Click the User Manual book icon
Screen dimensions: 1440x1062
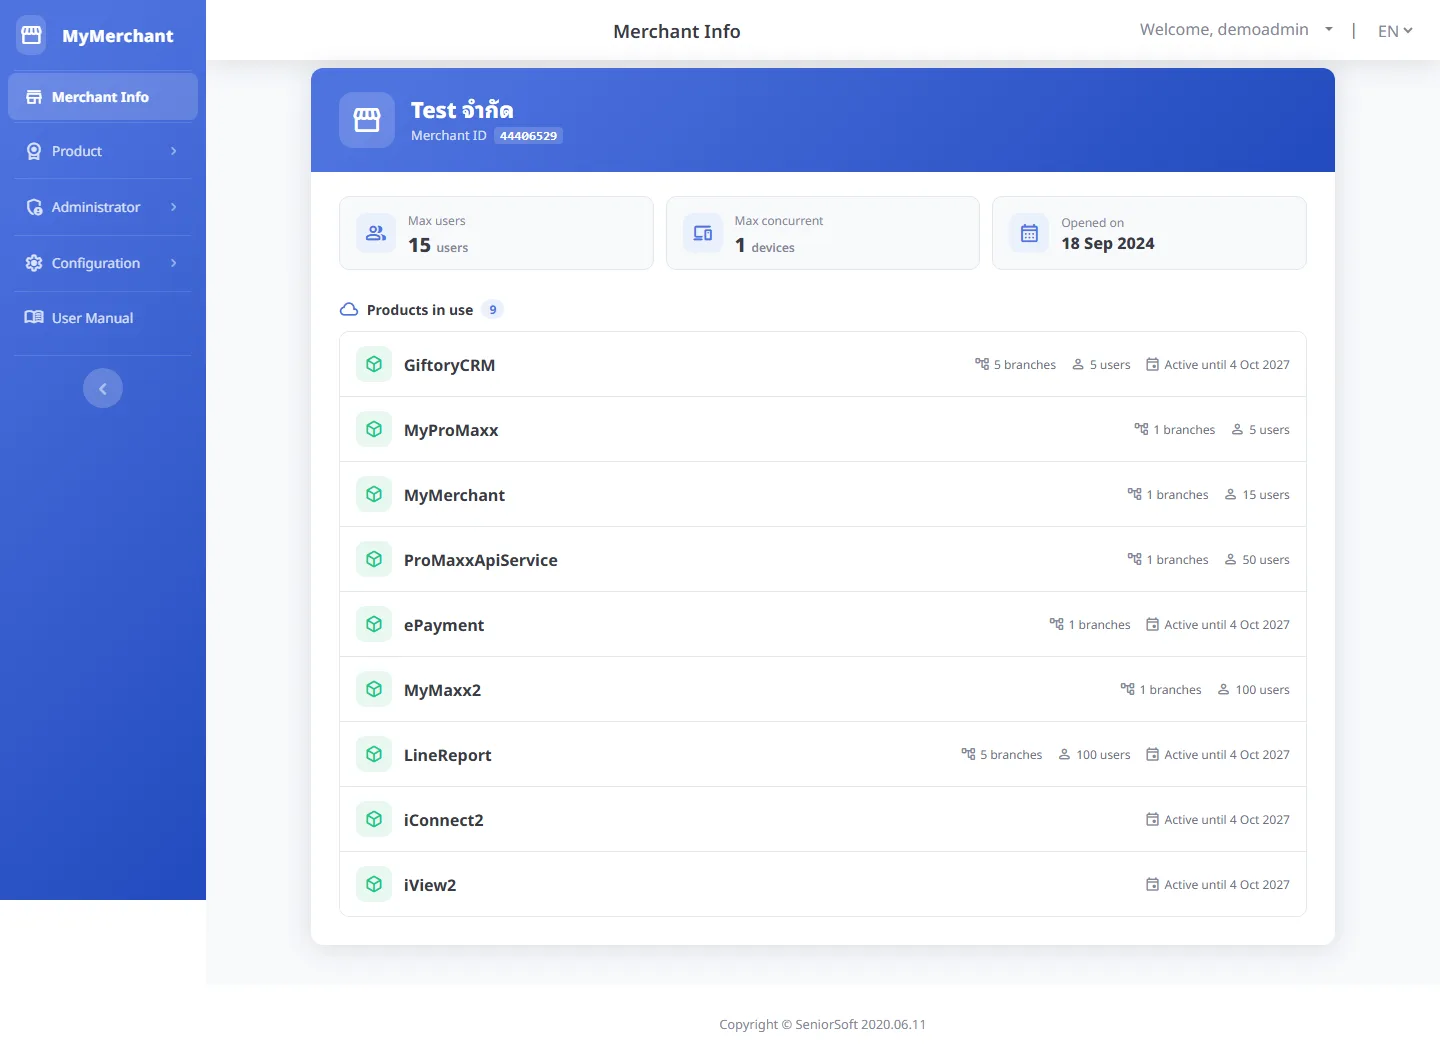tap(34, 317)
